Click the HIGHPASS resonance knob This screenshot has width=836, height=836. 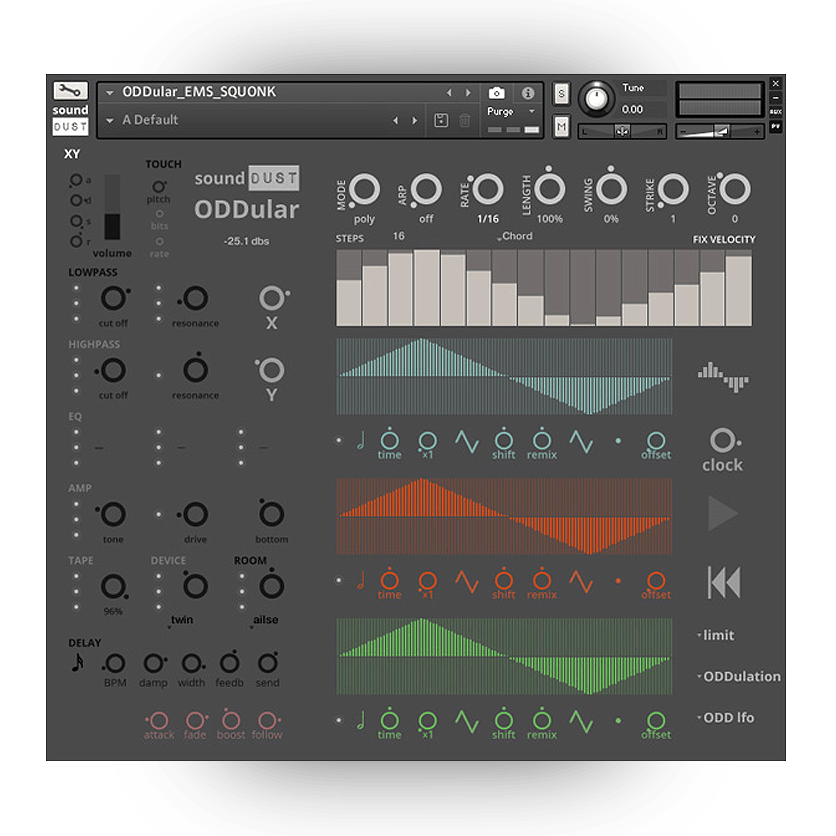pyautogui.click(x=196, y=369)
